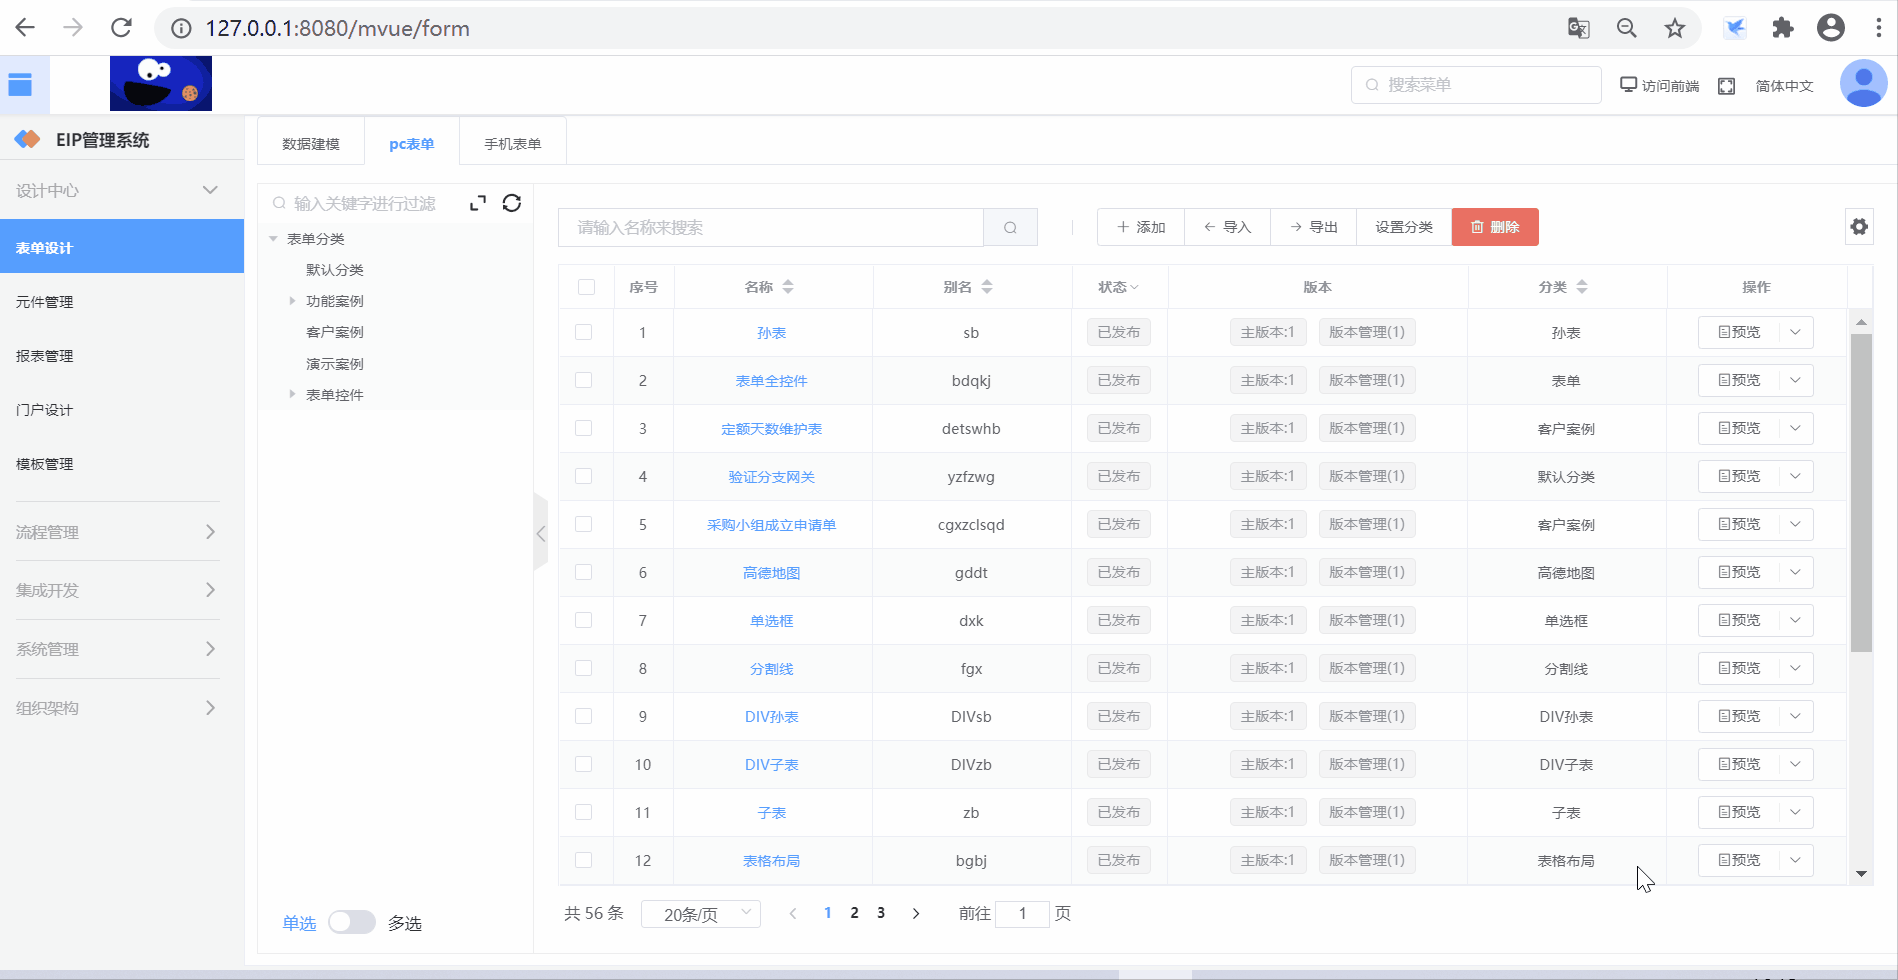This screenshot has height=980, width=1898.
Task: Switch to the 手机表单 tab
Action: coord(512,144)
